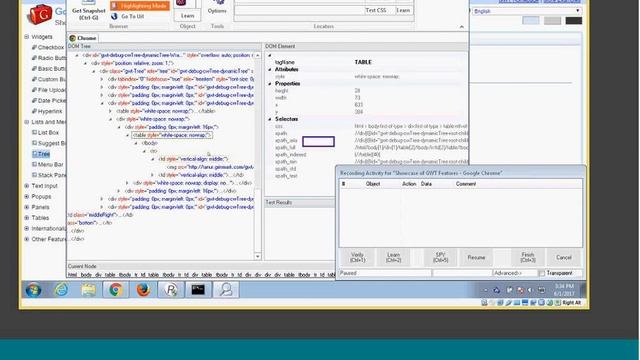
Task: Expand the Other Features section
Action: 27,239
